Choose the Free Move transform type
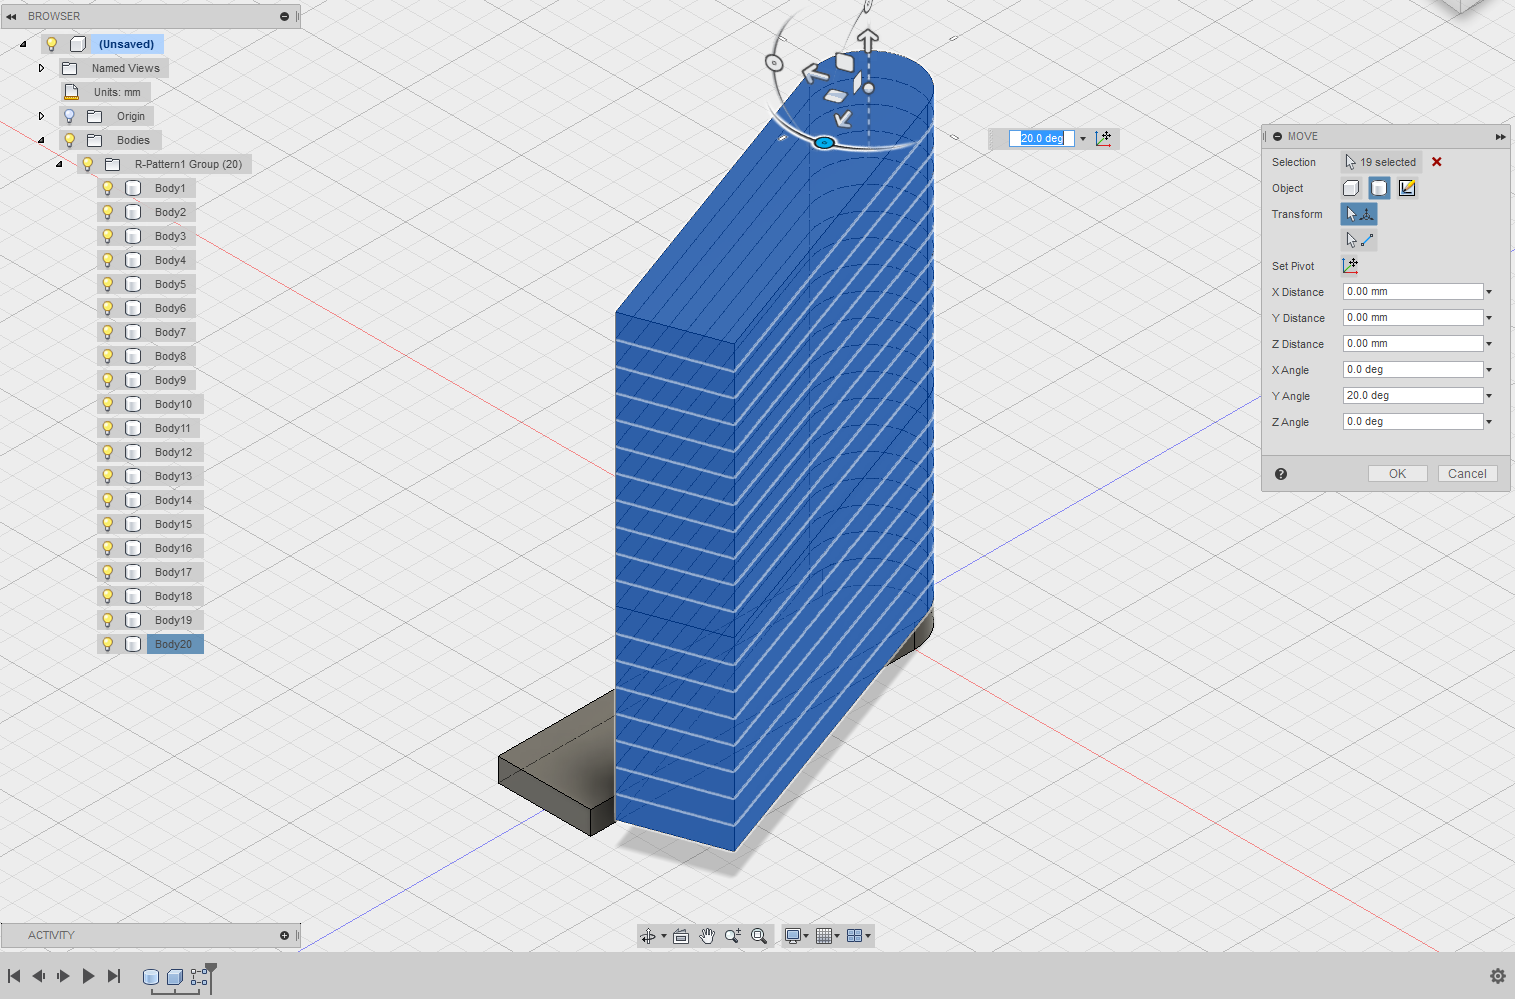 coord(1359,214)
